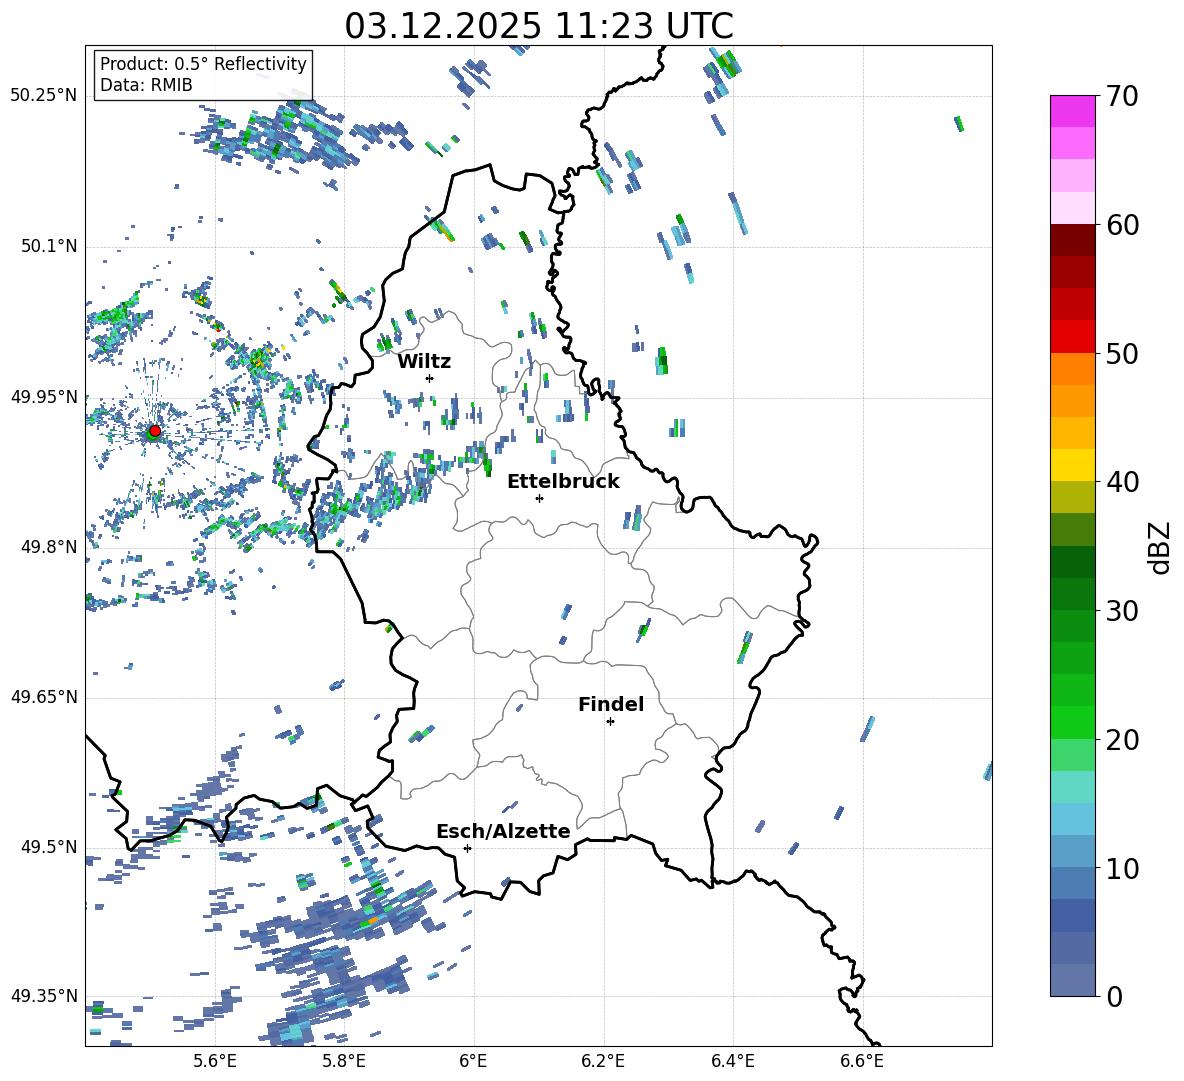
Task: Click the 49.35°N latitude tick label
Action: coord(44,996)
